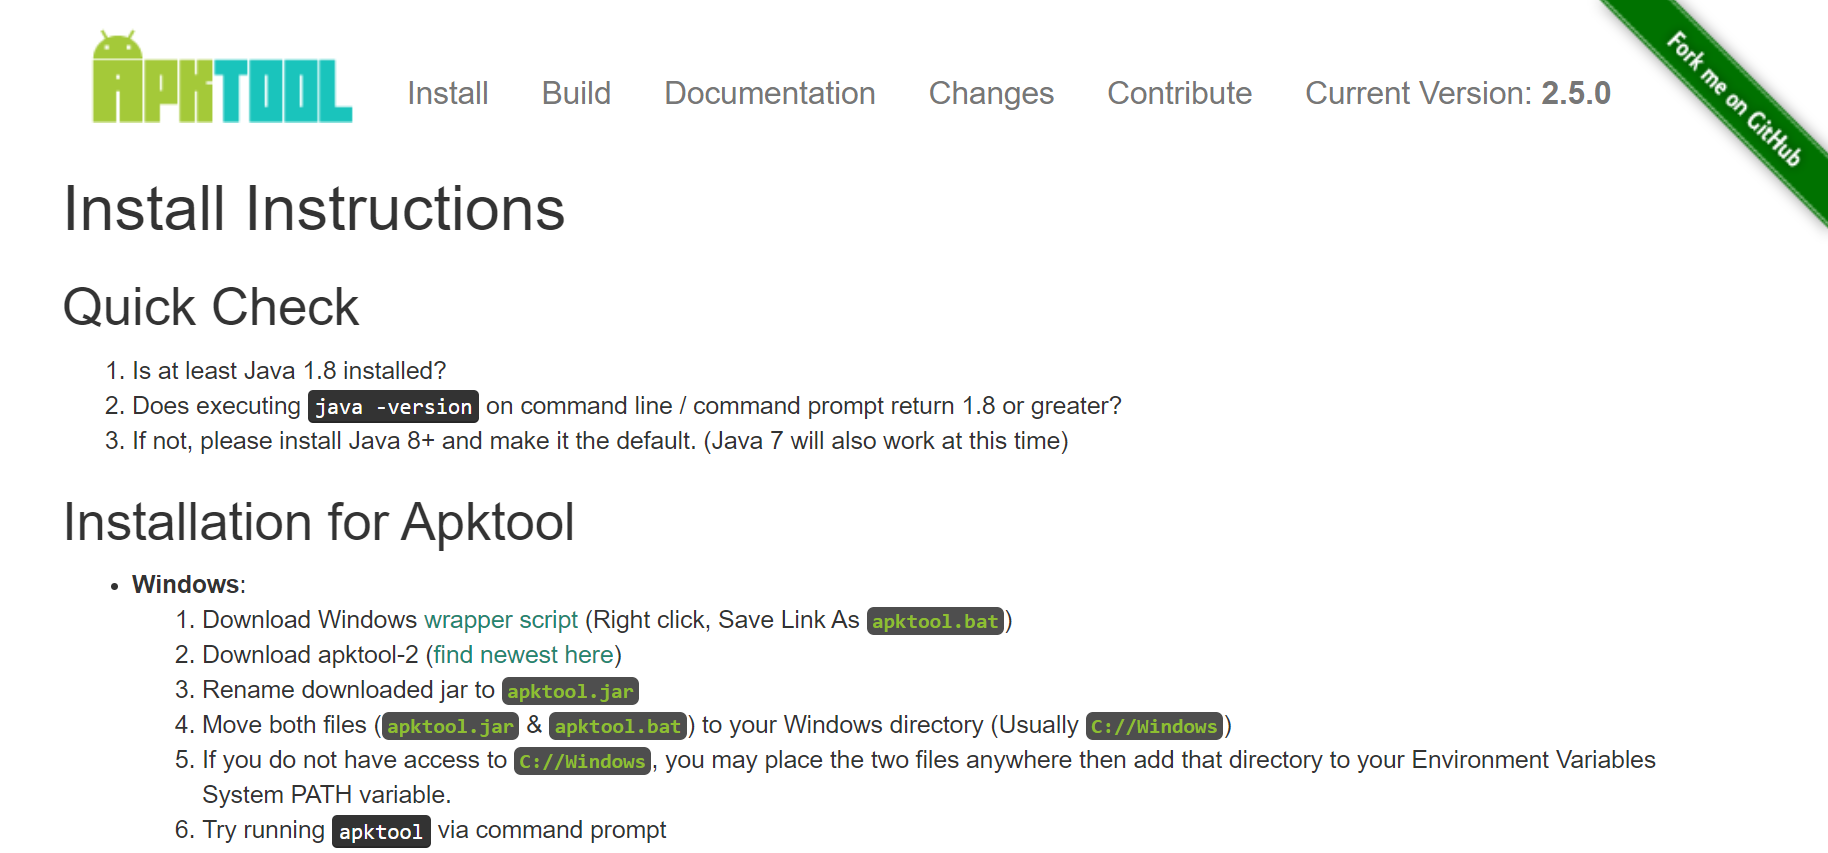Open the find newest here link

[x=523, y=655]
